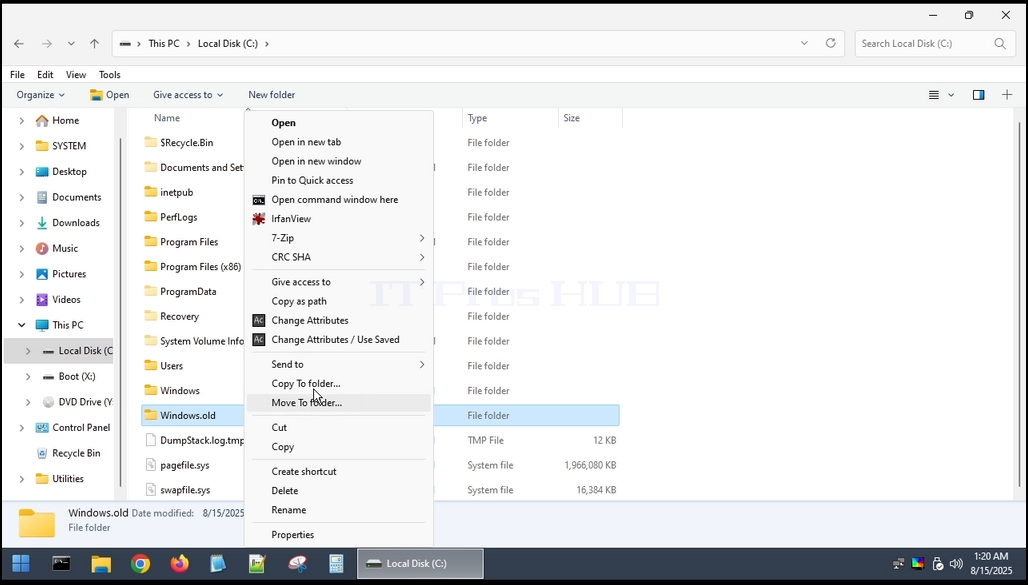Refresh the Local Disk (C:) view
The height and width of the screenshot is (585, 1028).
coord(831,43)
